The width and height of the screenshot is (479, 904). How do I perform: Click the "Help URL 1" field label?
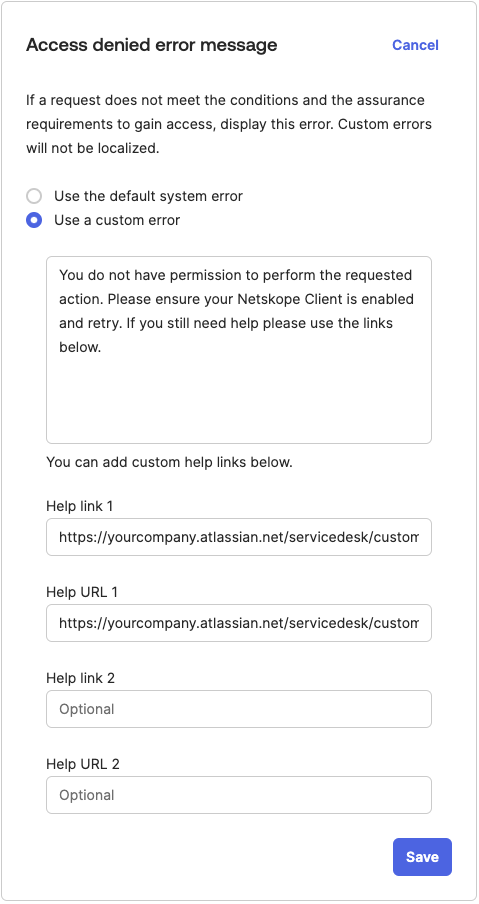[82, 592]
